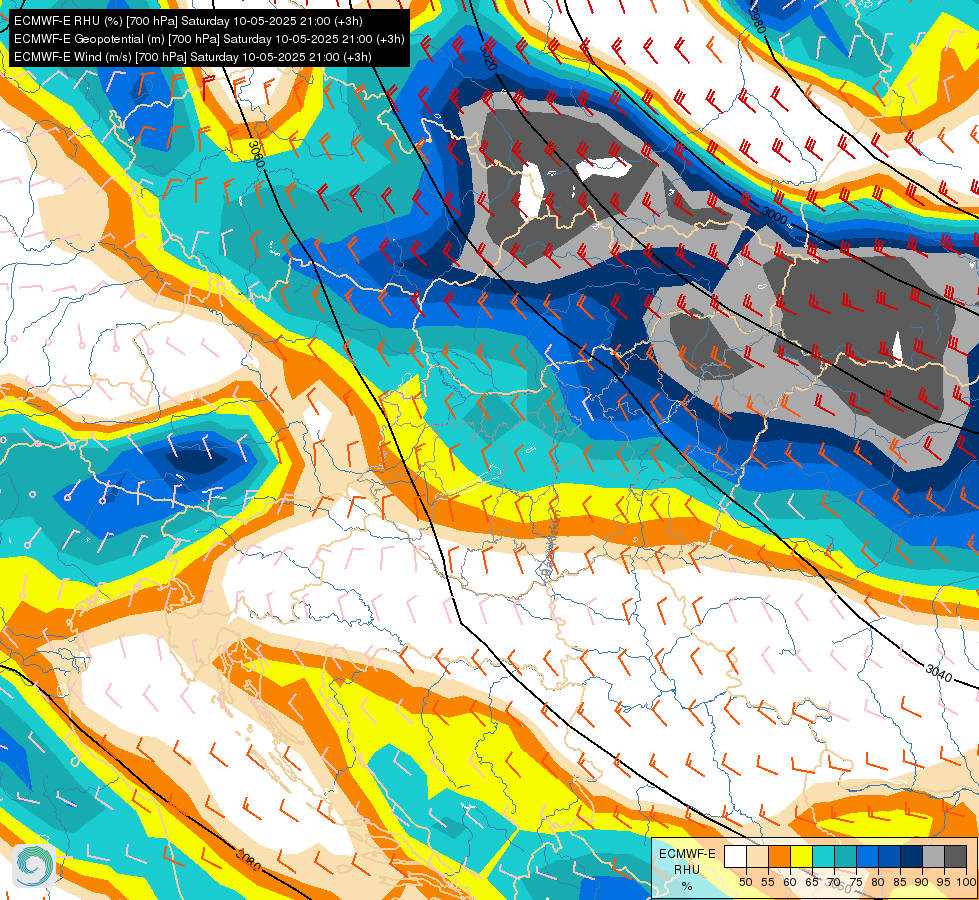This screenshot has height=900, width=979.
Task: Click the legend title ECMWF-E RHU %
Action: pos(687,869)
